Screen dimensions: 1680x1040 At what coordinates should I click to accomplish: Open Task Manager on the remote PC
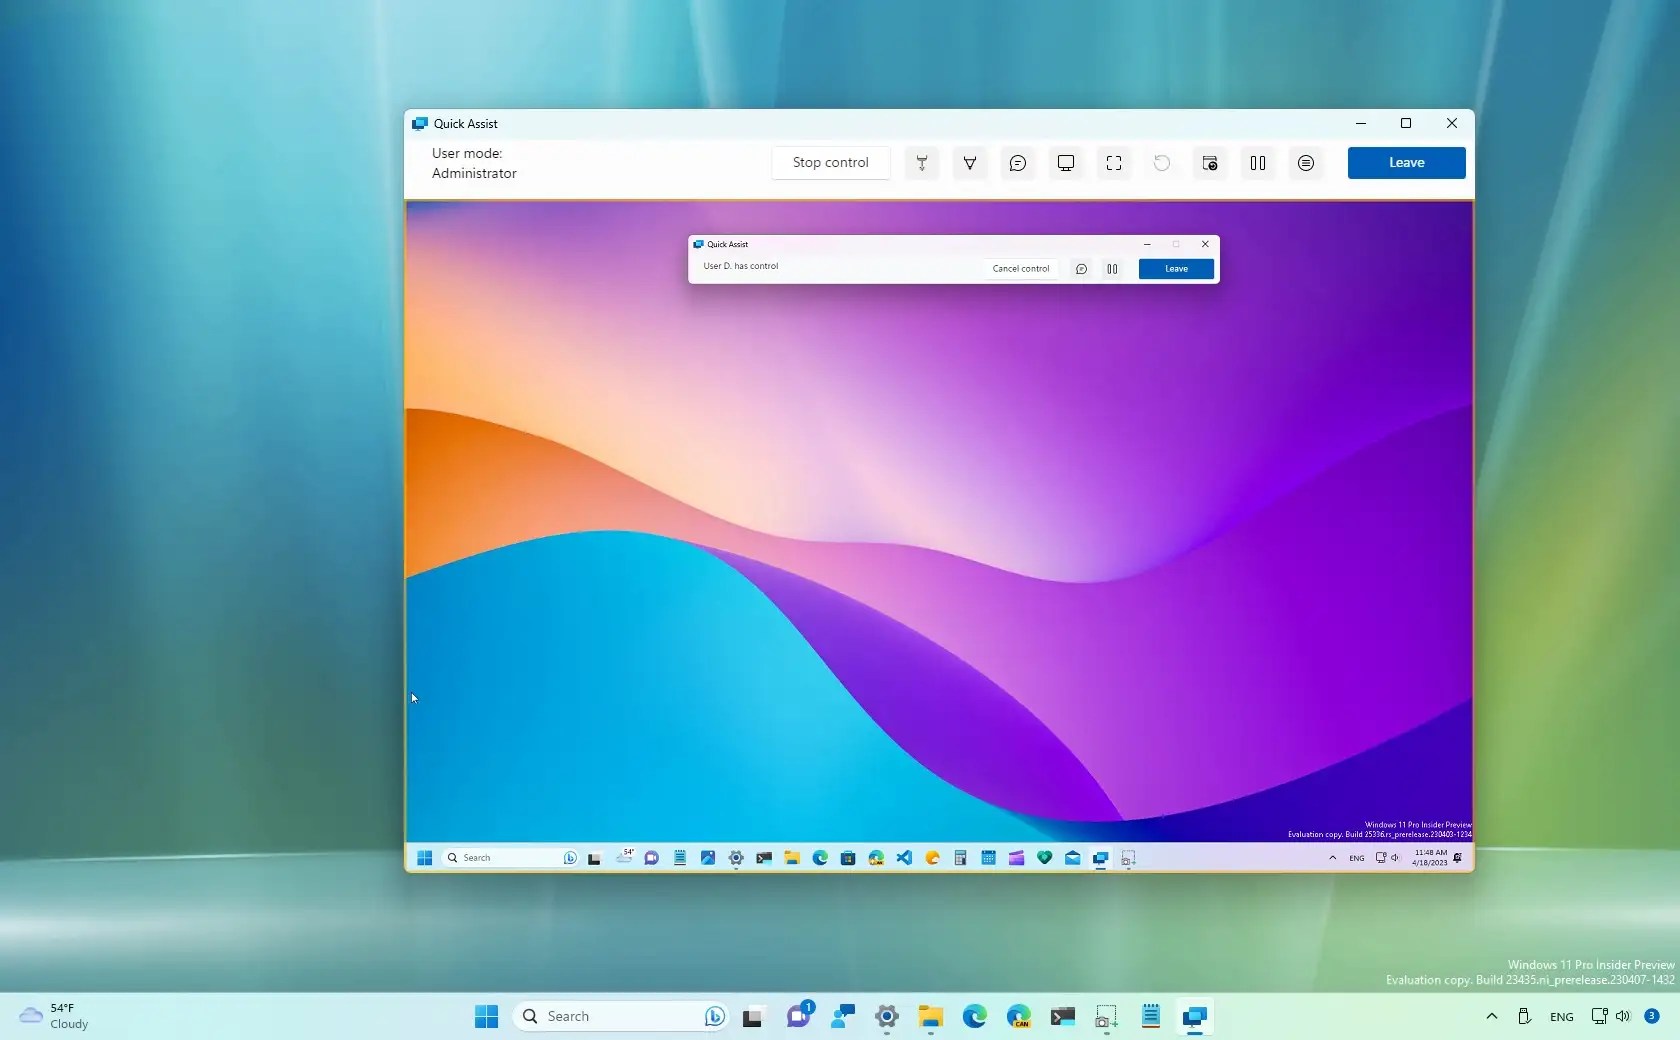click(x=1209, y=163)
